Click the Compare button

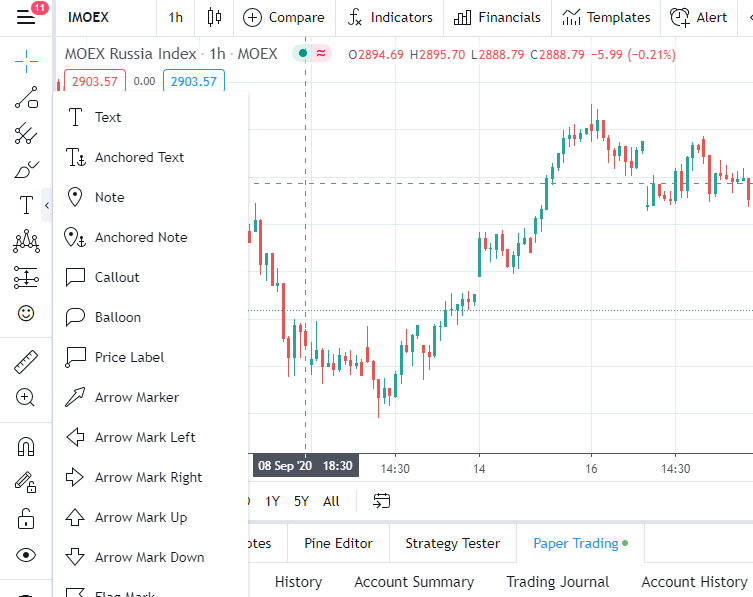point(284,17)
